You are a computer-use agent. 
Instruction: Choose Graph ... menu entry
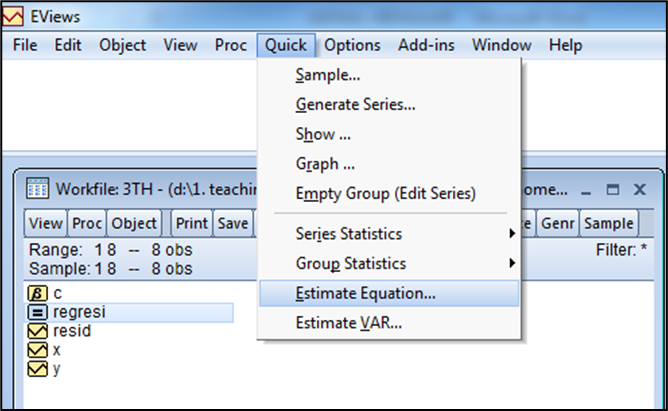click(x=389, y=164)
